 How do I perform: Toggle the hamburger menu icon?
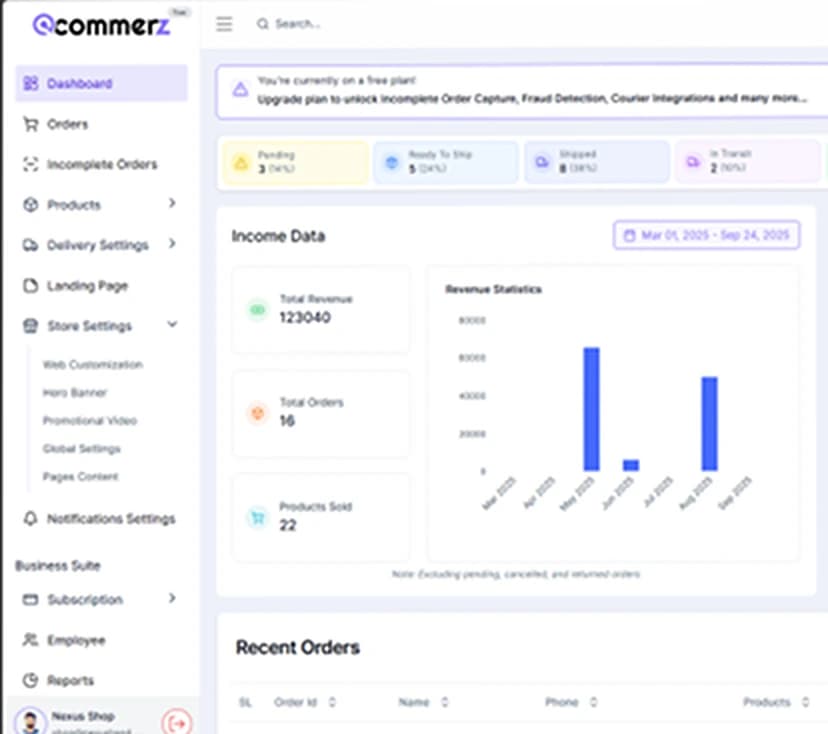(x=224, y=24)
